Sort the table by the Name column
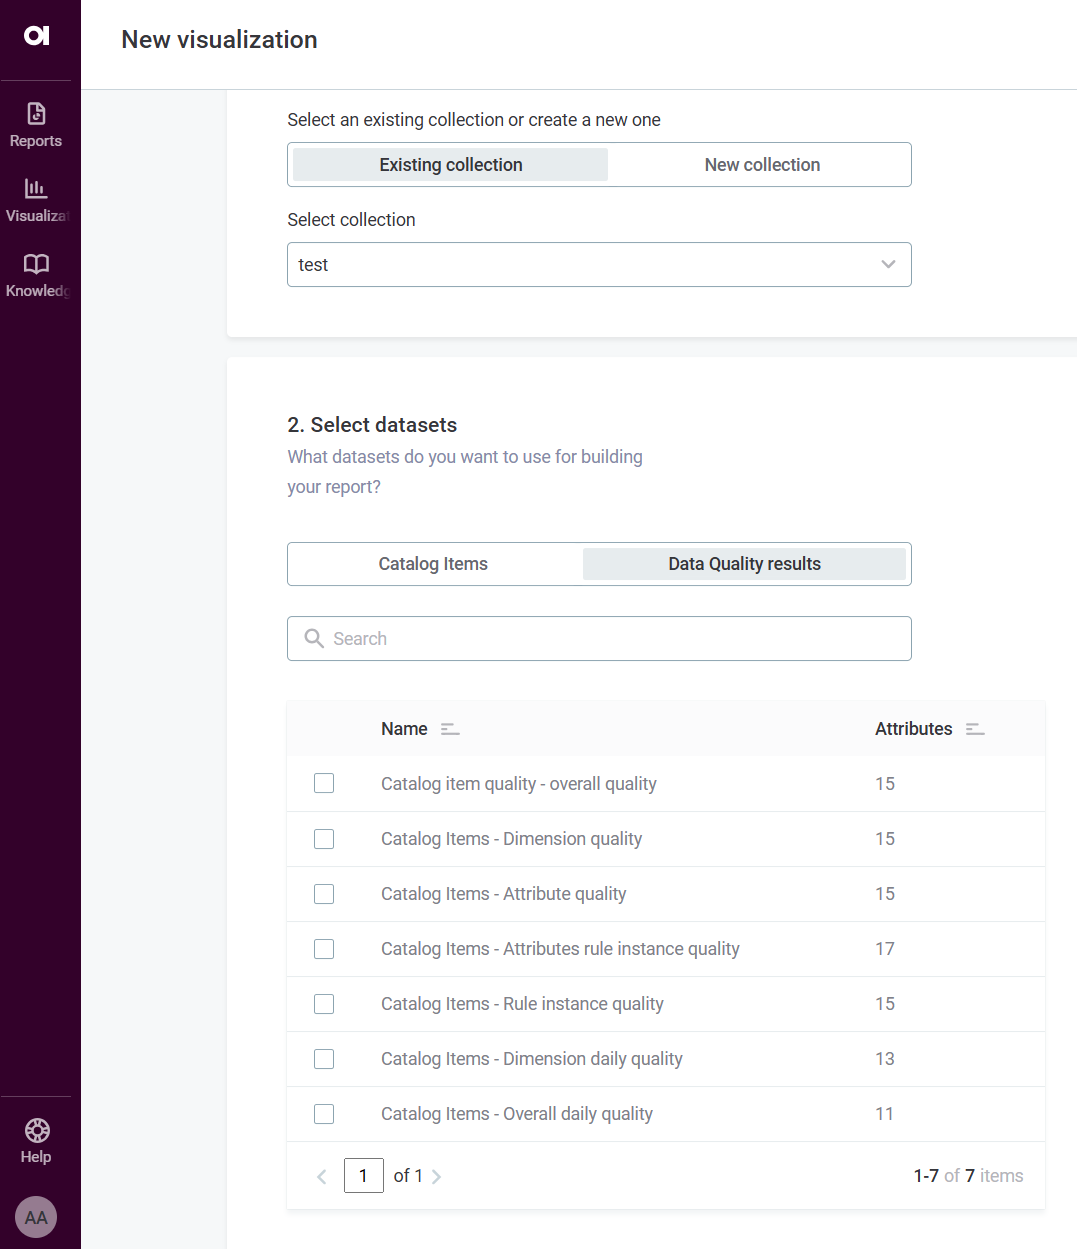 coord(450,729)
